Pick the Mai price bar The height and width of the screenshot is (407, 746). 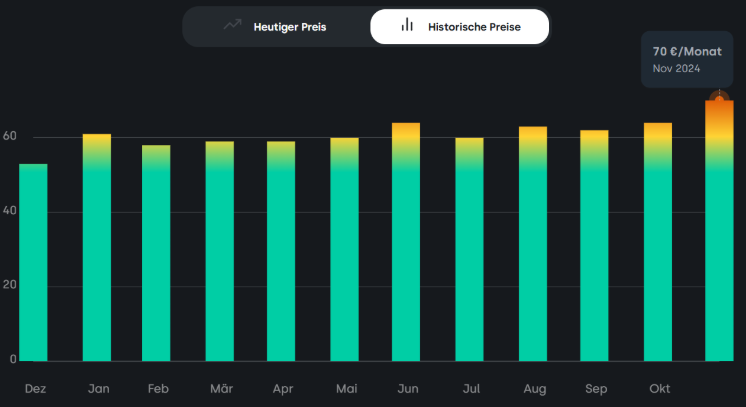click(x=344, y=249)
